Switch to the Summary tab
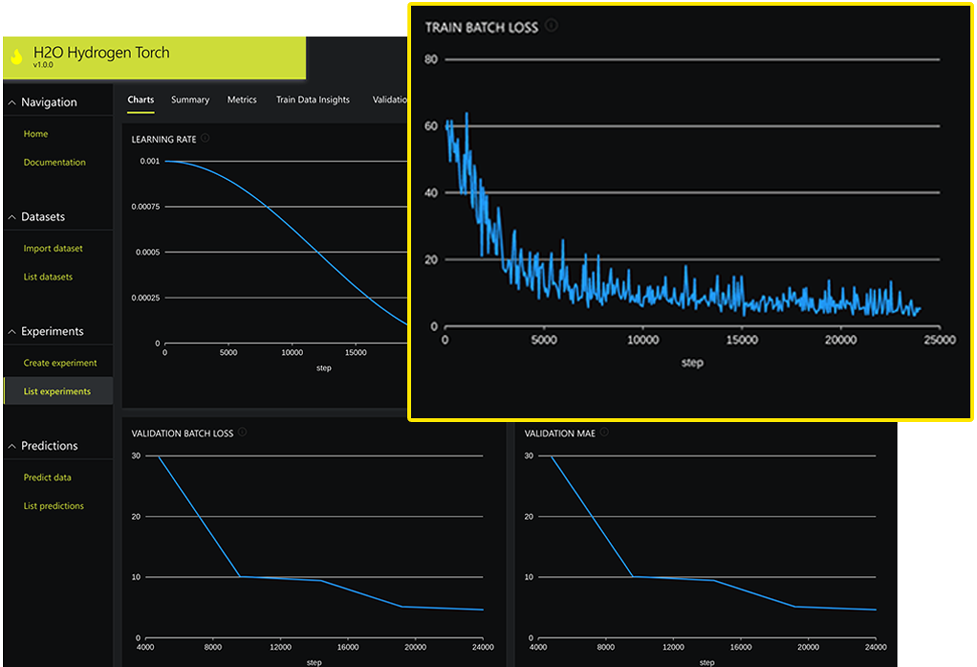The image size is (977, 667). pyautogui.click(x=190, y=100)
